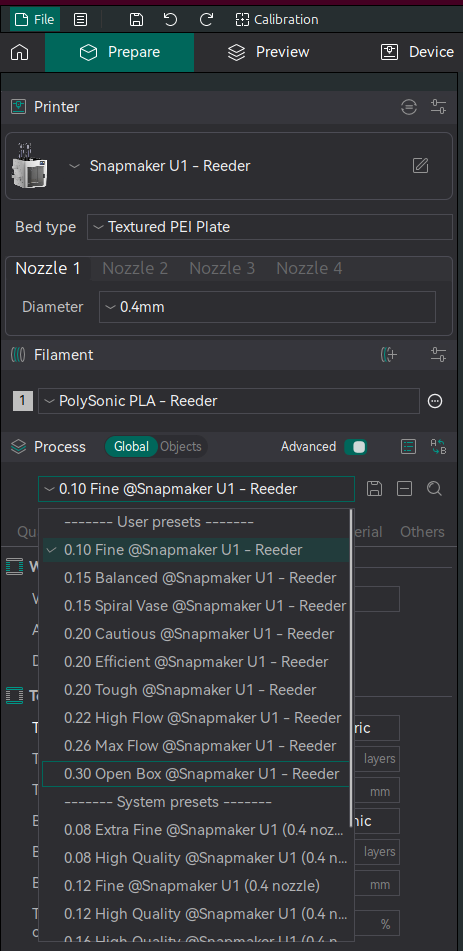Click the process settings list icon
Screen dimensions: 463x951
tap(408, 447)
